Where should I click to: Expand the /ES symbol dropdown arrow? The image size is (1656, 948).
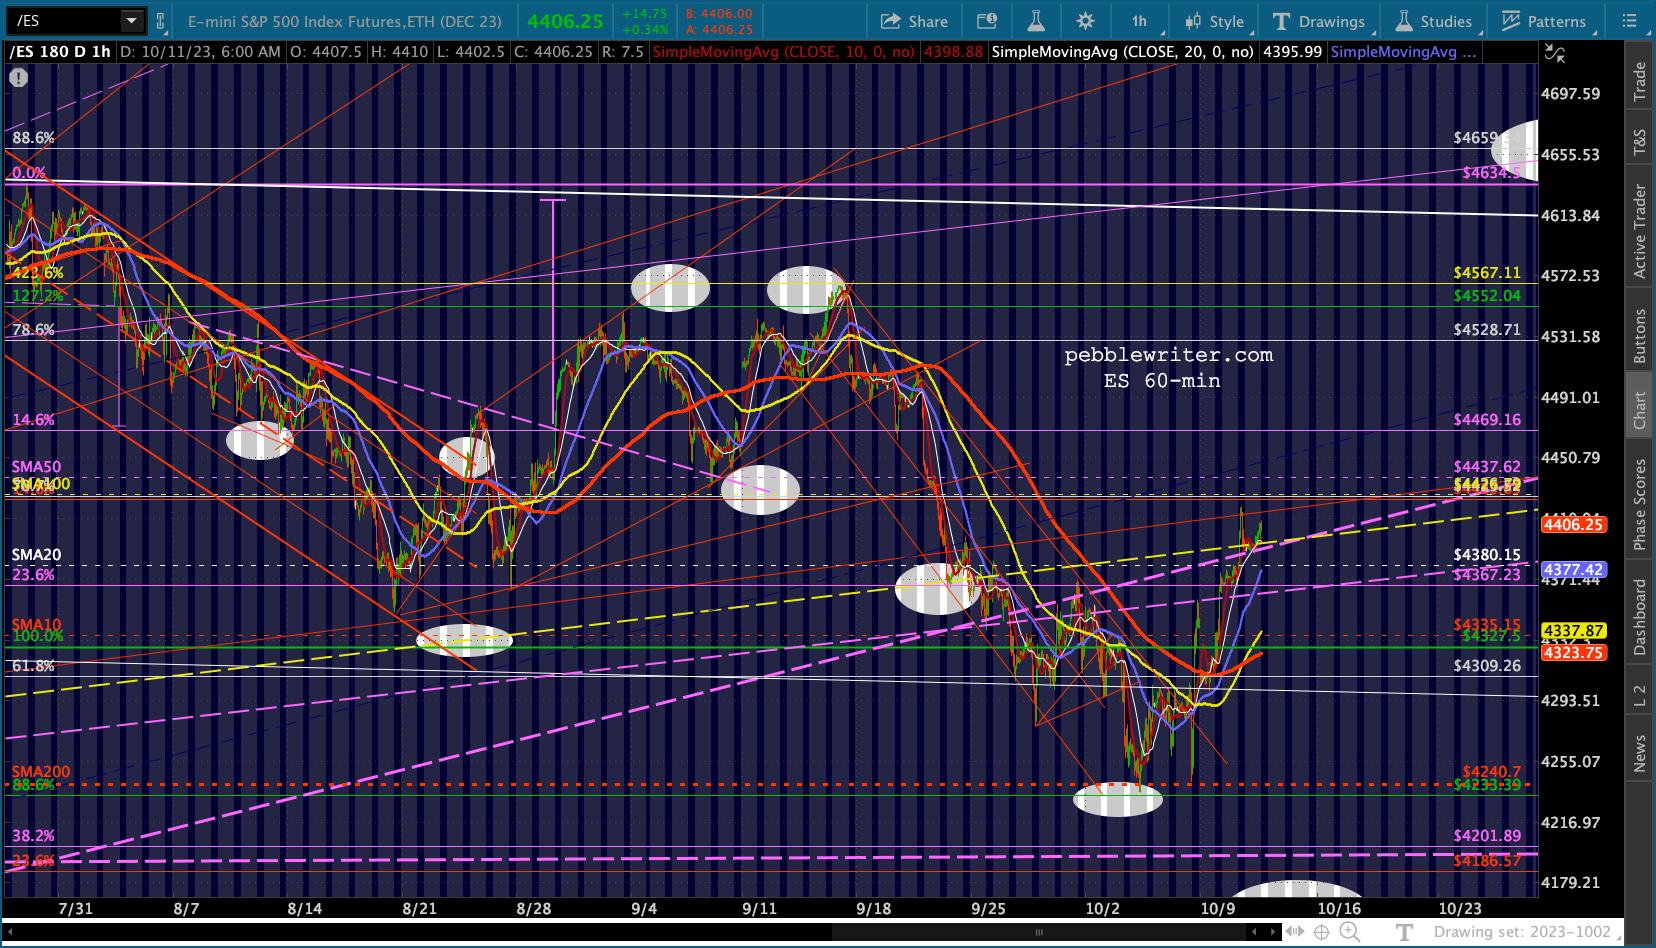click(x=131, y=21)
